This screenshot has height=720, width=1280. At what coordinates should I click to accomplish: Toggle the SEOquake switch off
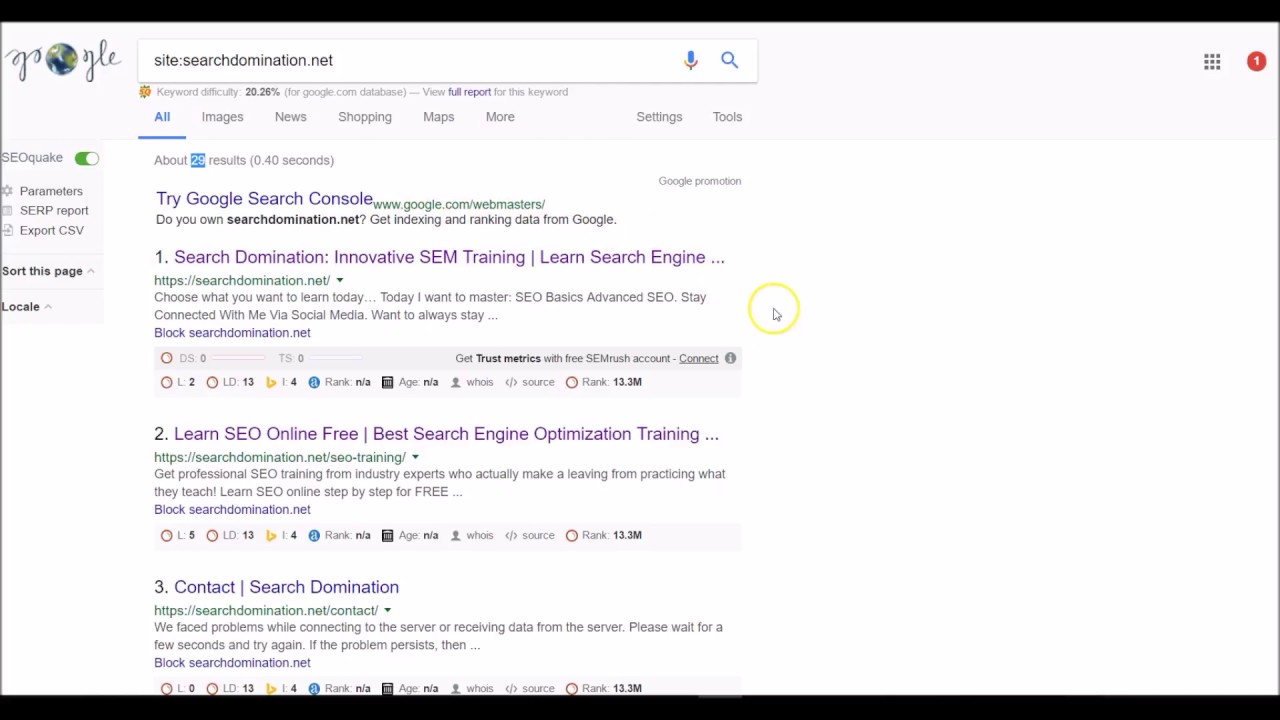[x=87, y=158]
